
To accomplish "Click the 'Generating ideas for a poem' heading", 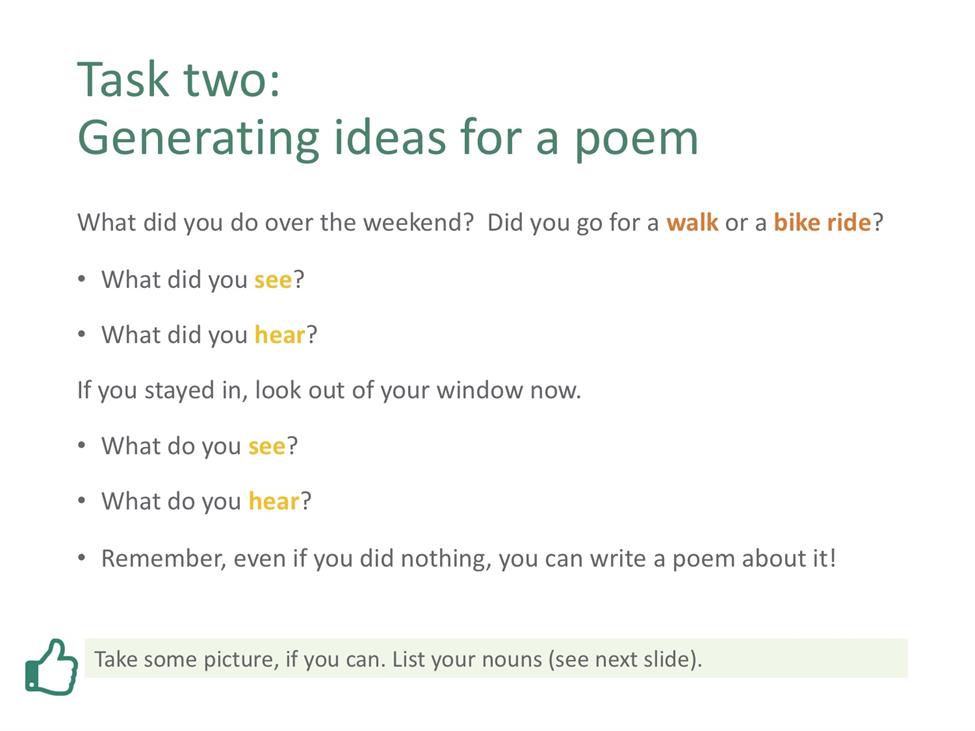I will tap(388, 138).
